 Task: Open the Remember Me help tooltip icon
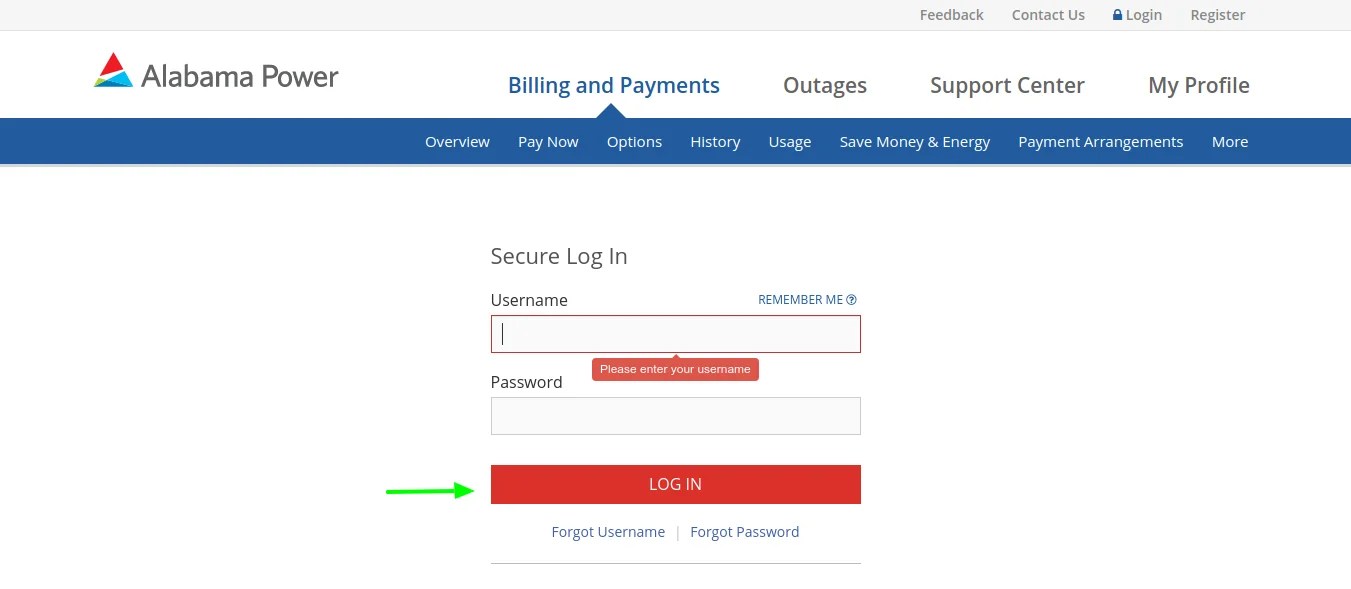tap(851, 299)
